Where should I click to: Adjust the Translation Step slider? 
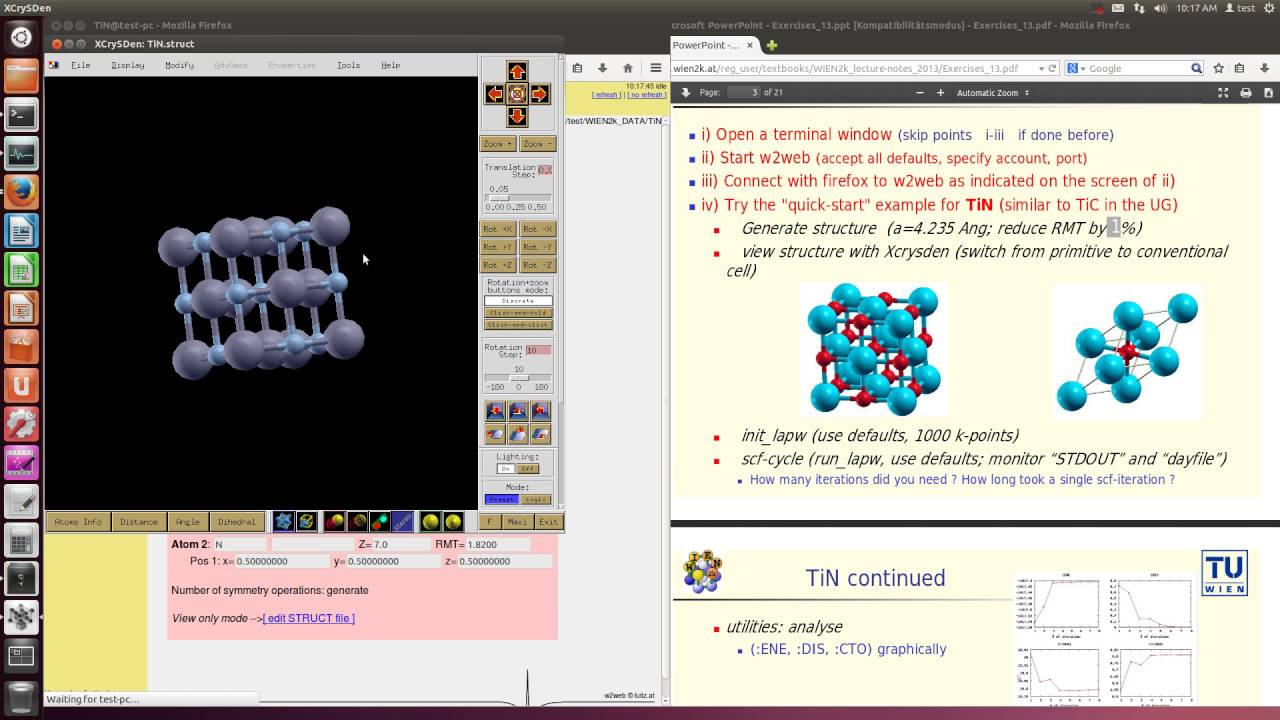[x=517, y=197]
